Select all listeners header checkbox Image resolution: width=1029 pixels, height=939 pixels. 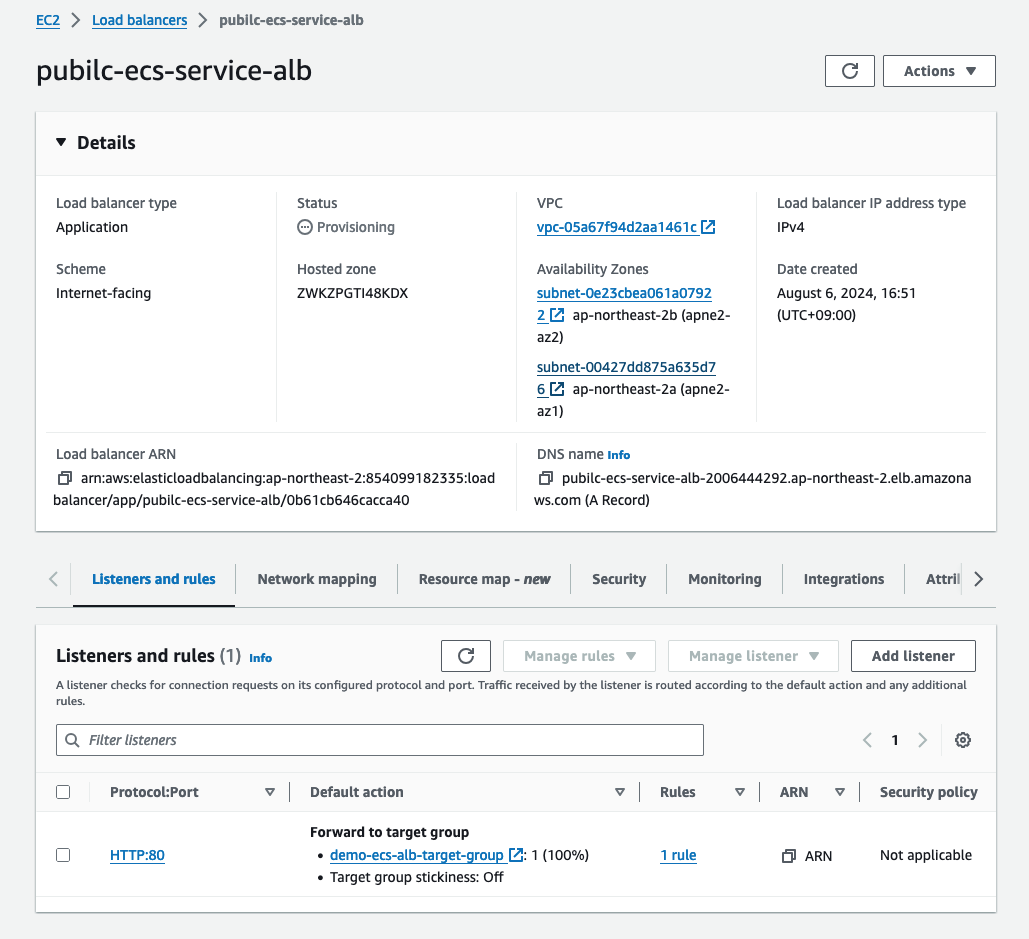tap(63, 792)
